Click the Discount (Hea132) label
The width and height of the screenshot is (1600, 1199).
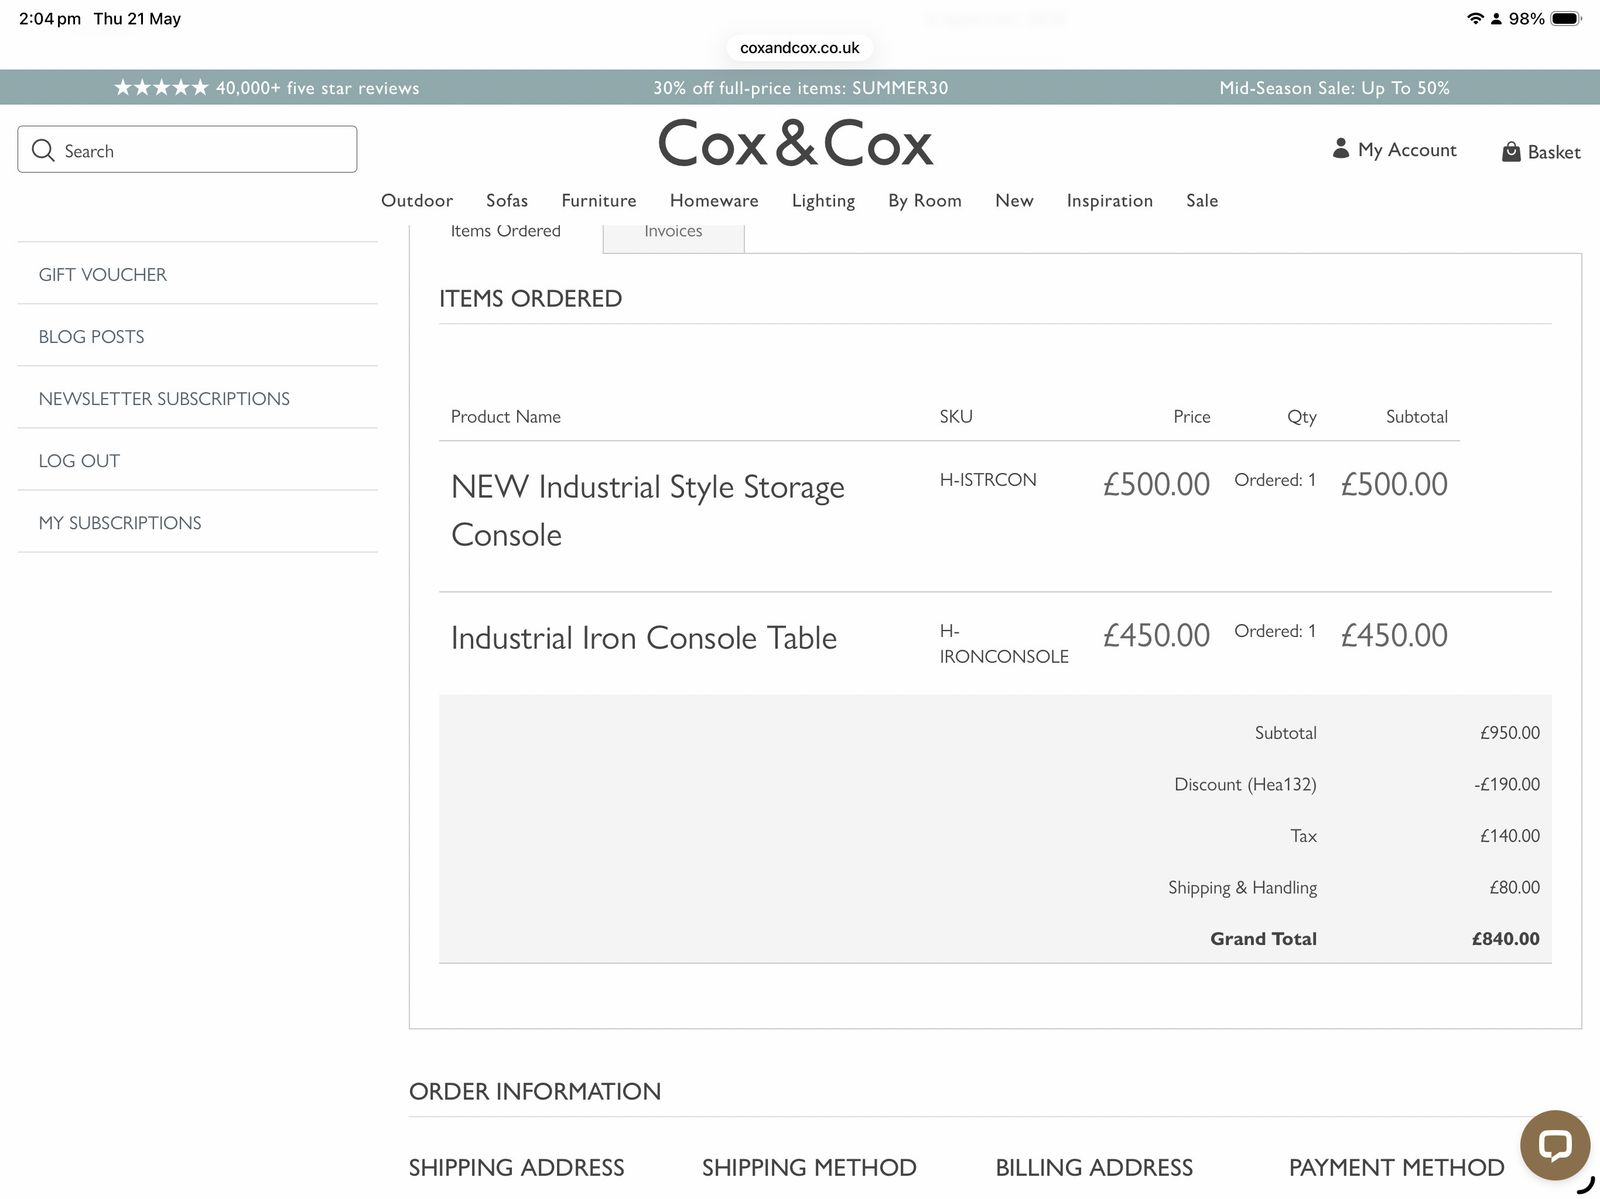pyautogui.click(x=1245, y=784)
